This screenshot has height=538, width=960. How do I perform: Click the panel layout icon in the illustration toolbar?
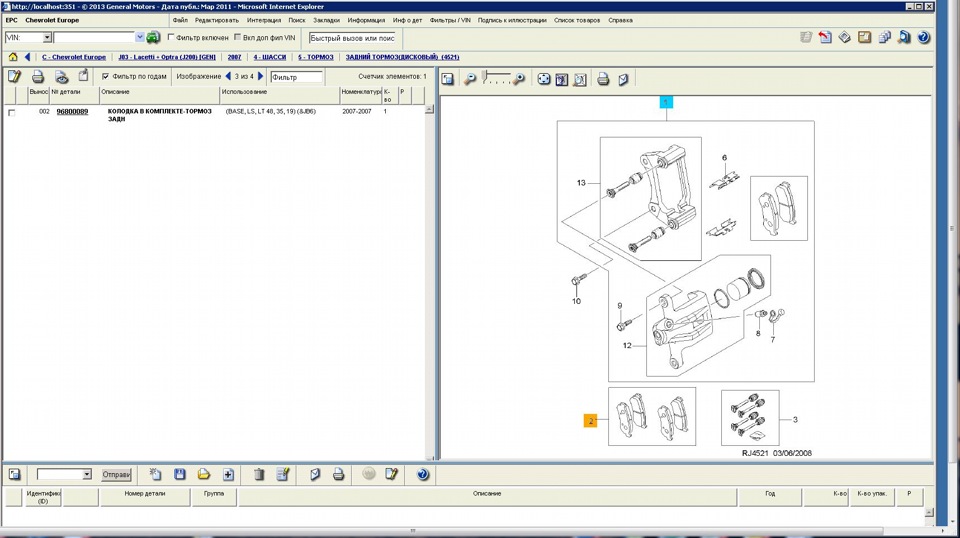(448, 79)
